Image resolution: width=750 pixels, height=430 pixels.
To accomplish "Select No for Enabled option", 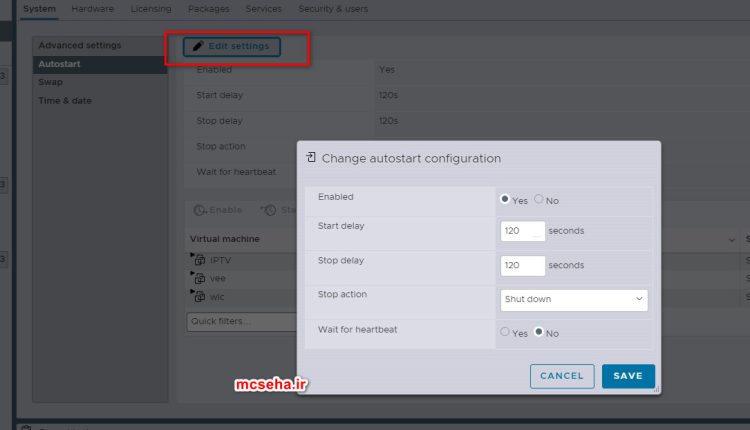I will 539,199.
